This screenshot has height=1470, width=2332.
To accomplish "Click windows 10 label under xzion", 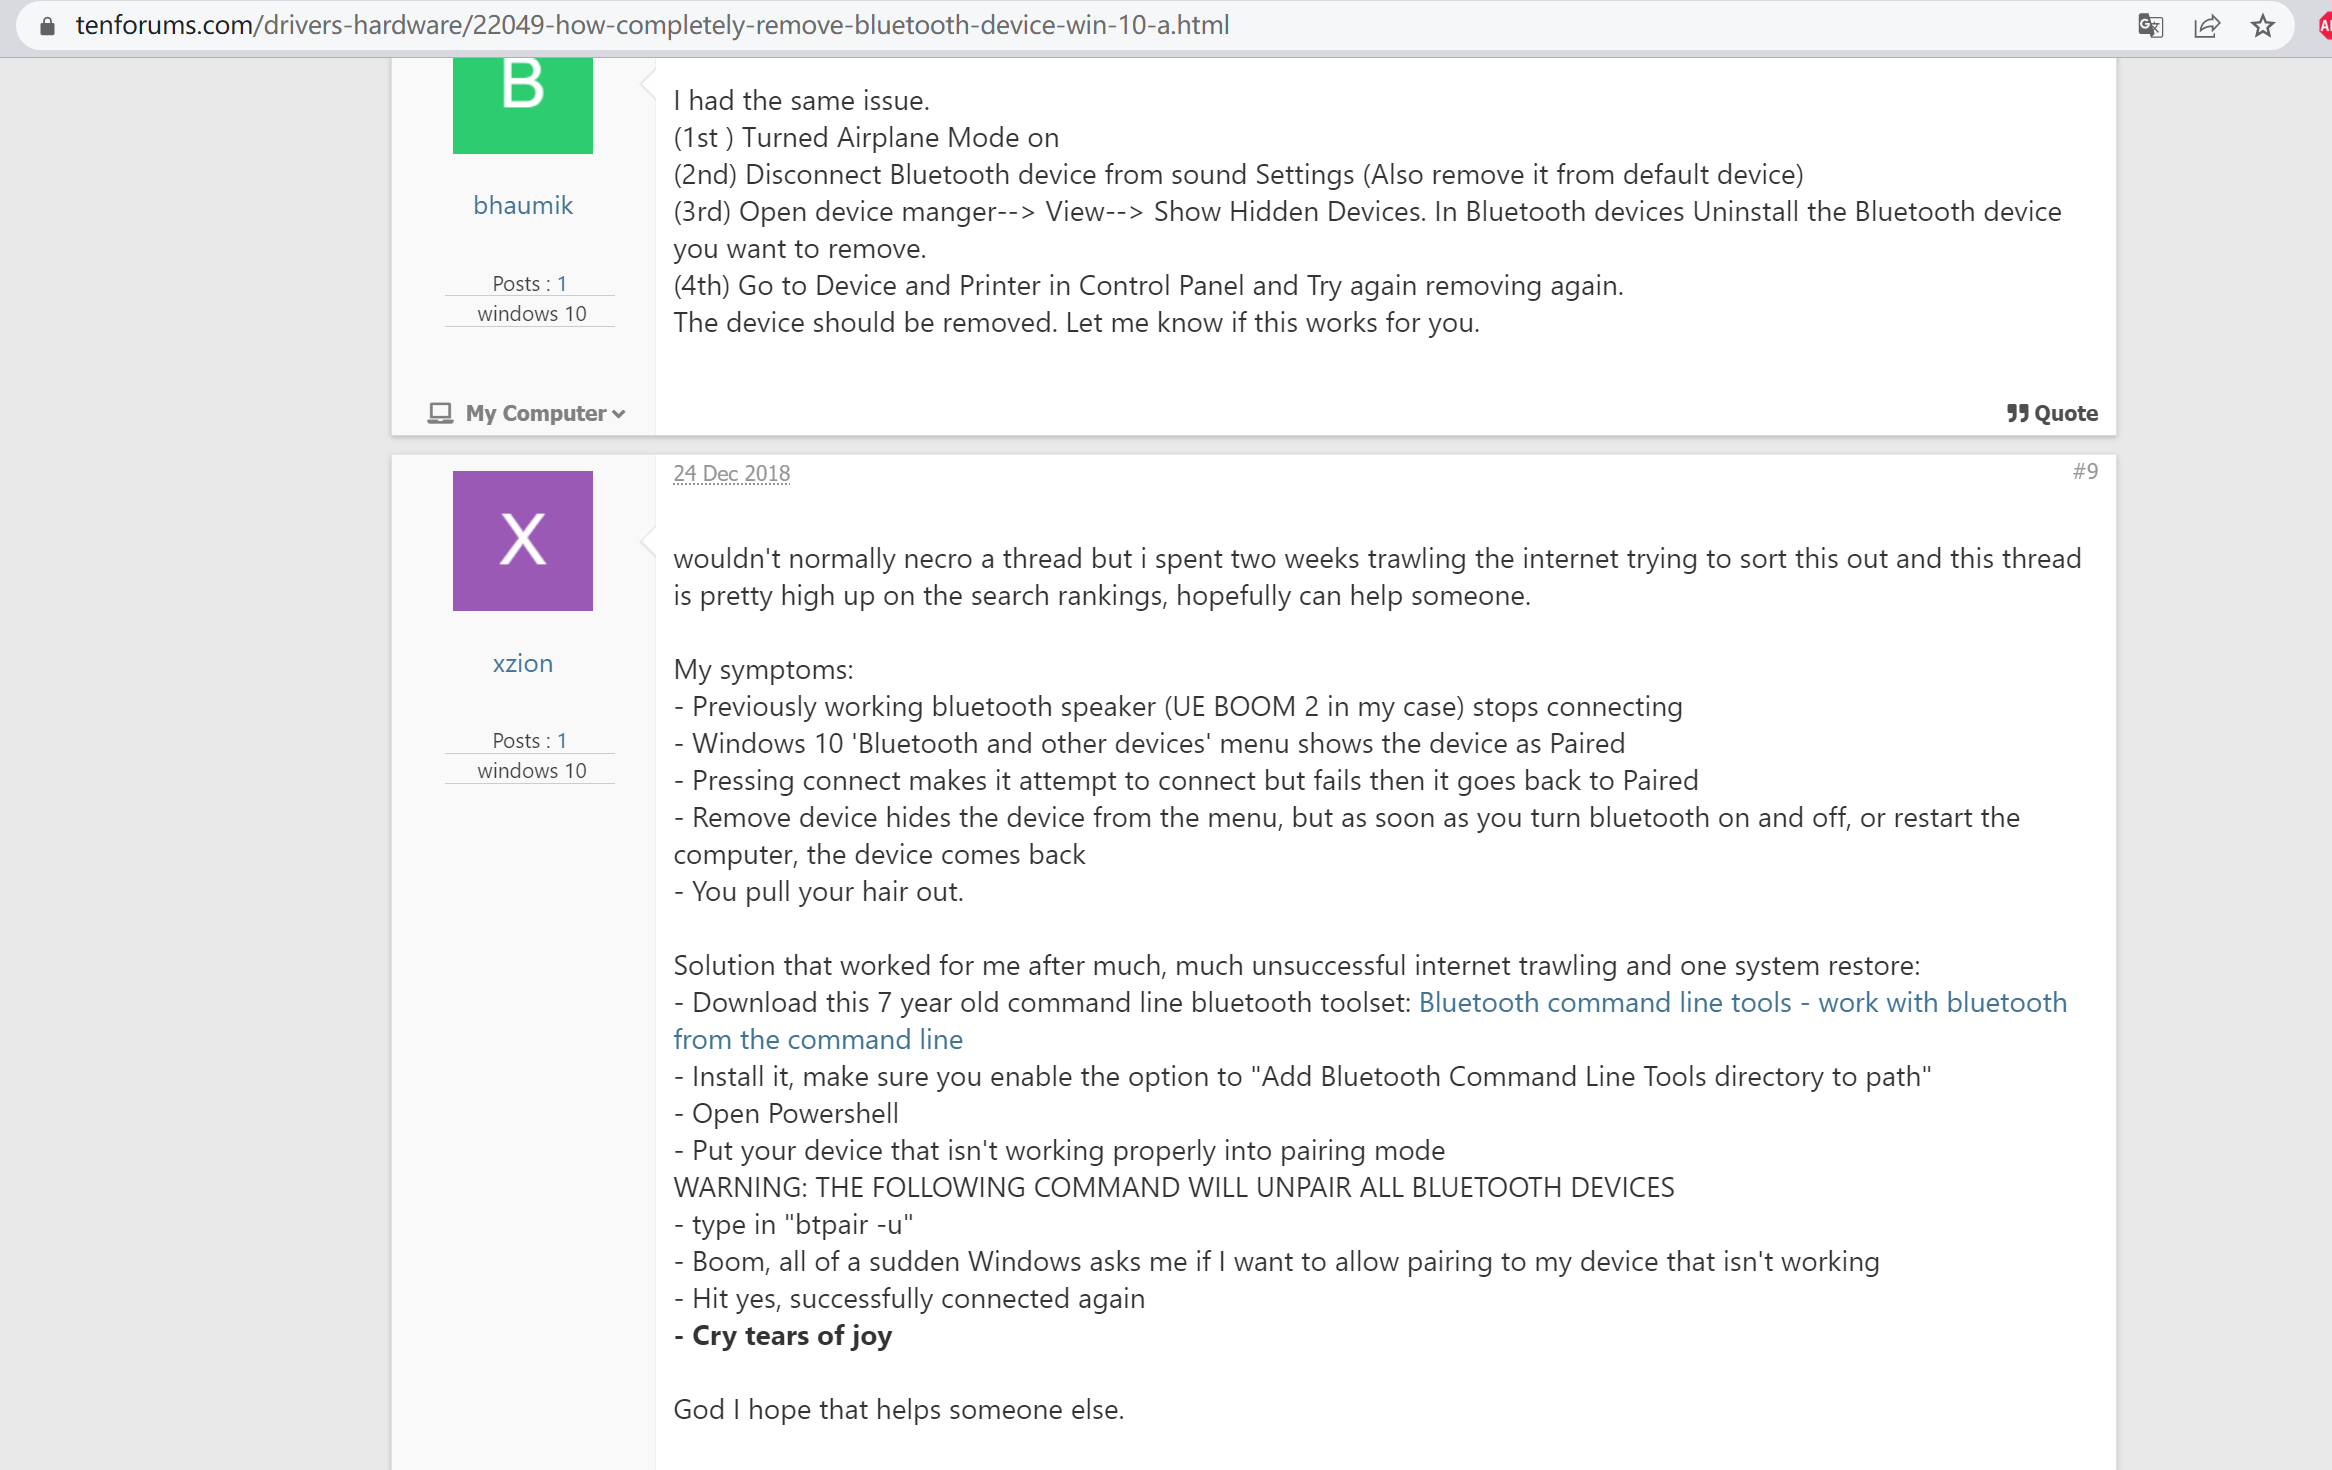I will 531,770.
